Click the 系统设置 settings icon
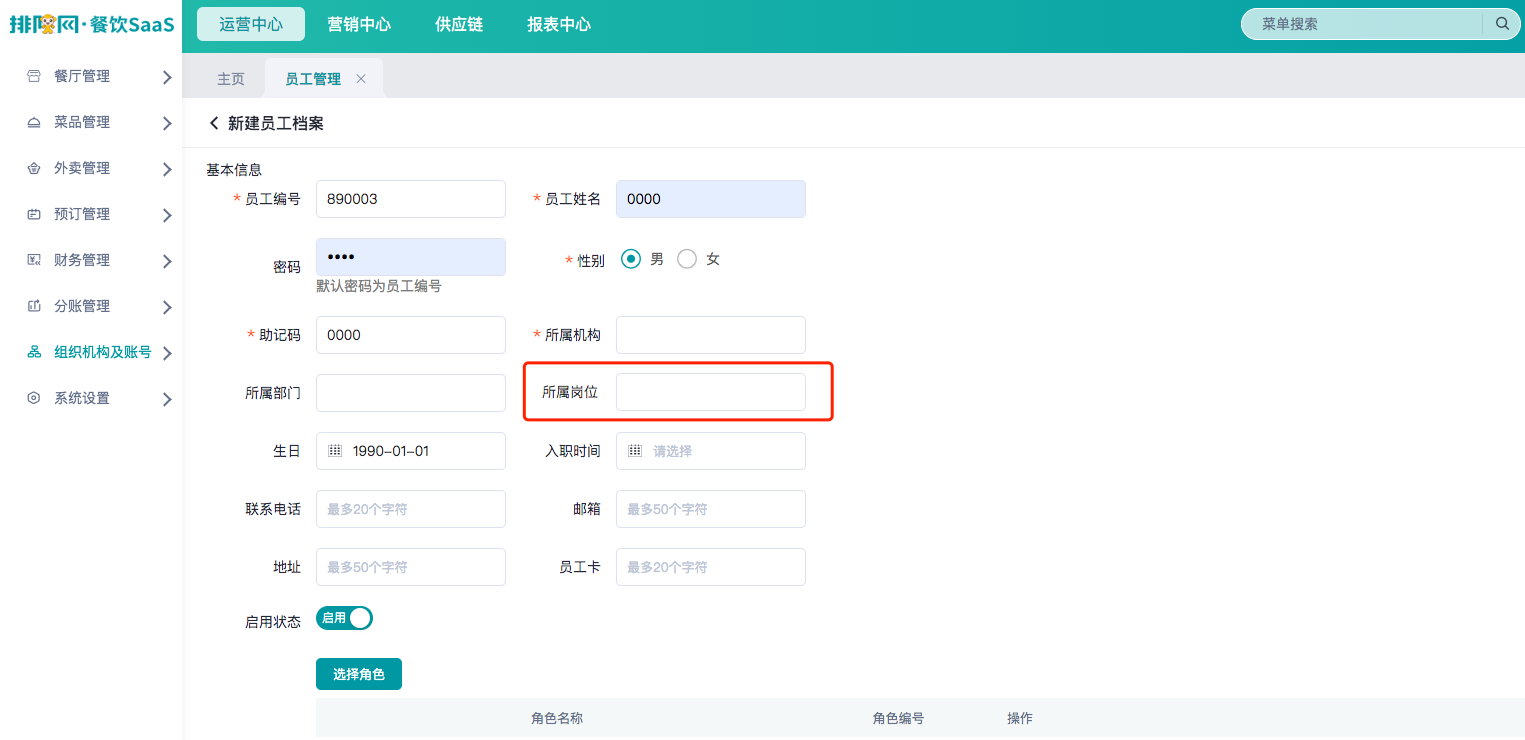This screenshot has height=740, width=1525. [34, 398]
